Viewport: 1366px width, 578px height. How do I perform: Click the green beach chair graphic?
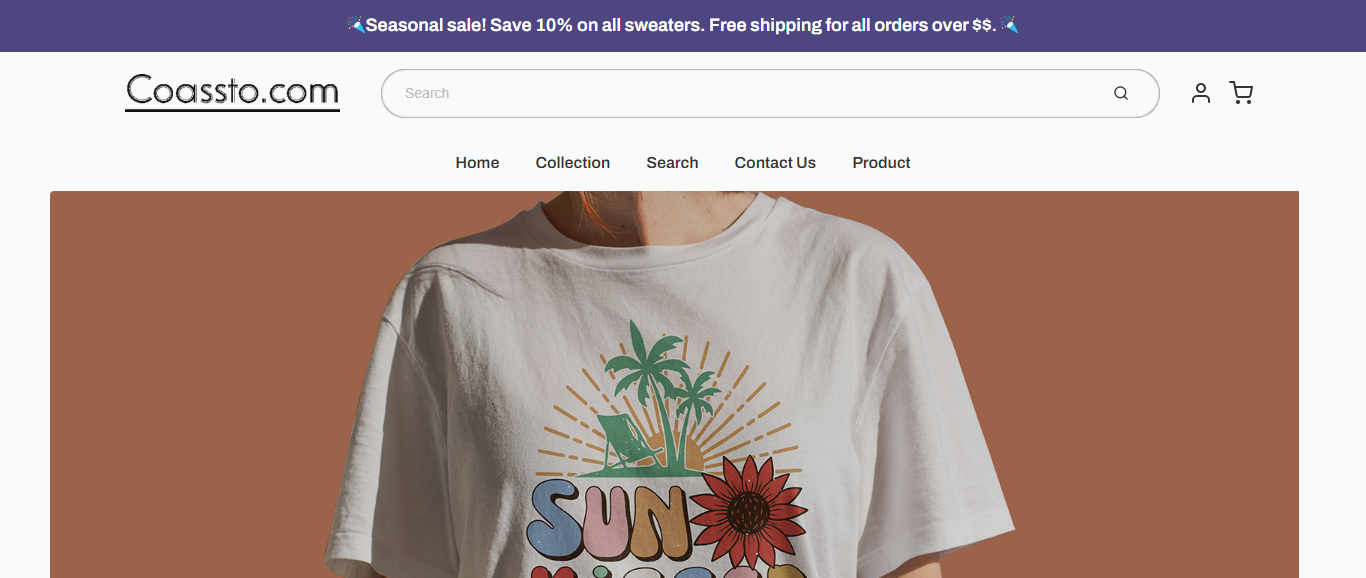(x=626, y=442)
